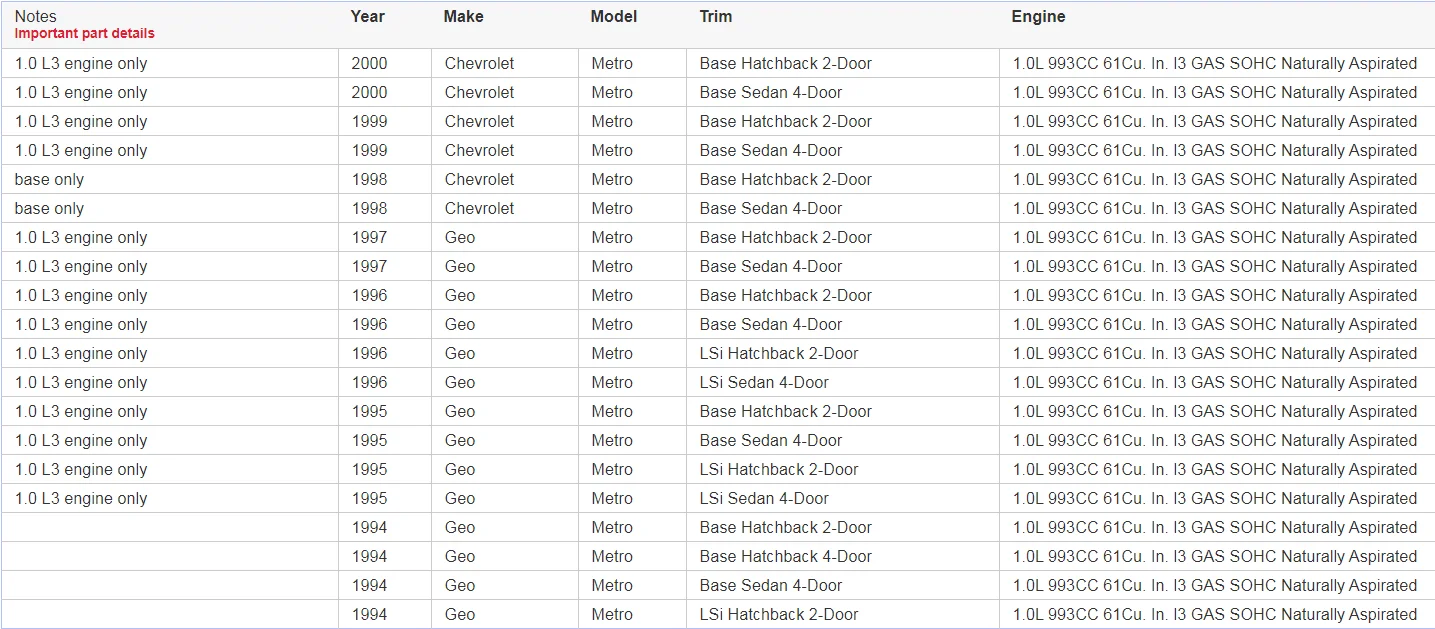The image size is (1435, 629).
Task: Click the Metro model cell in 1994 Base Sedan row
Action: pyautogui.click(x=633, y=586)
